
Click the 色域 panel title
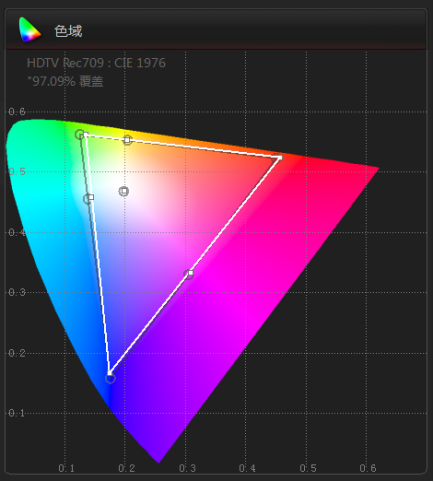(x=68, y=31)
